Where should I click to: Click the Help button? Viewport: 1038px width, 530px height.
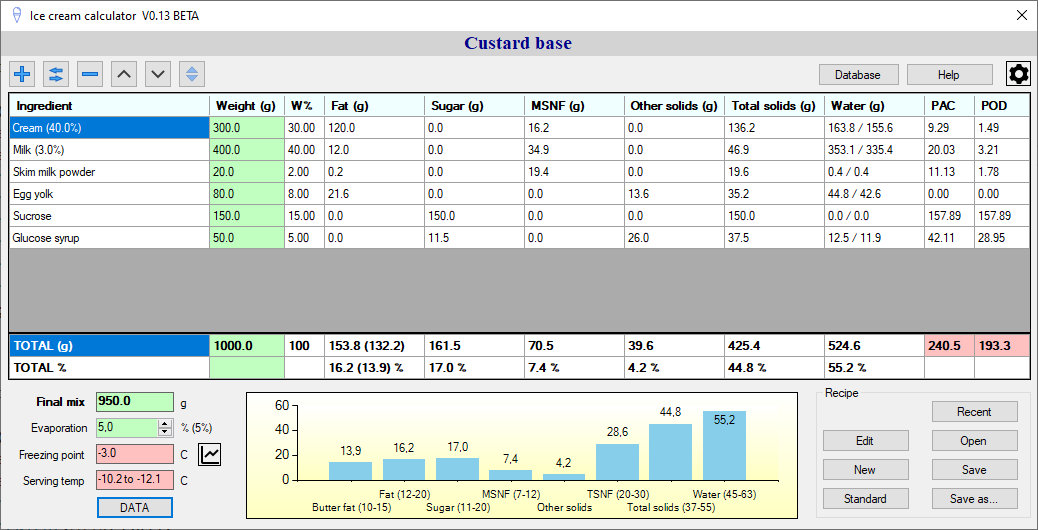(948, 75)
